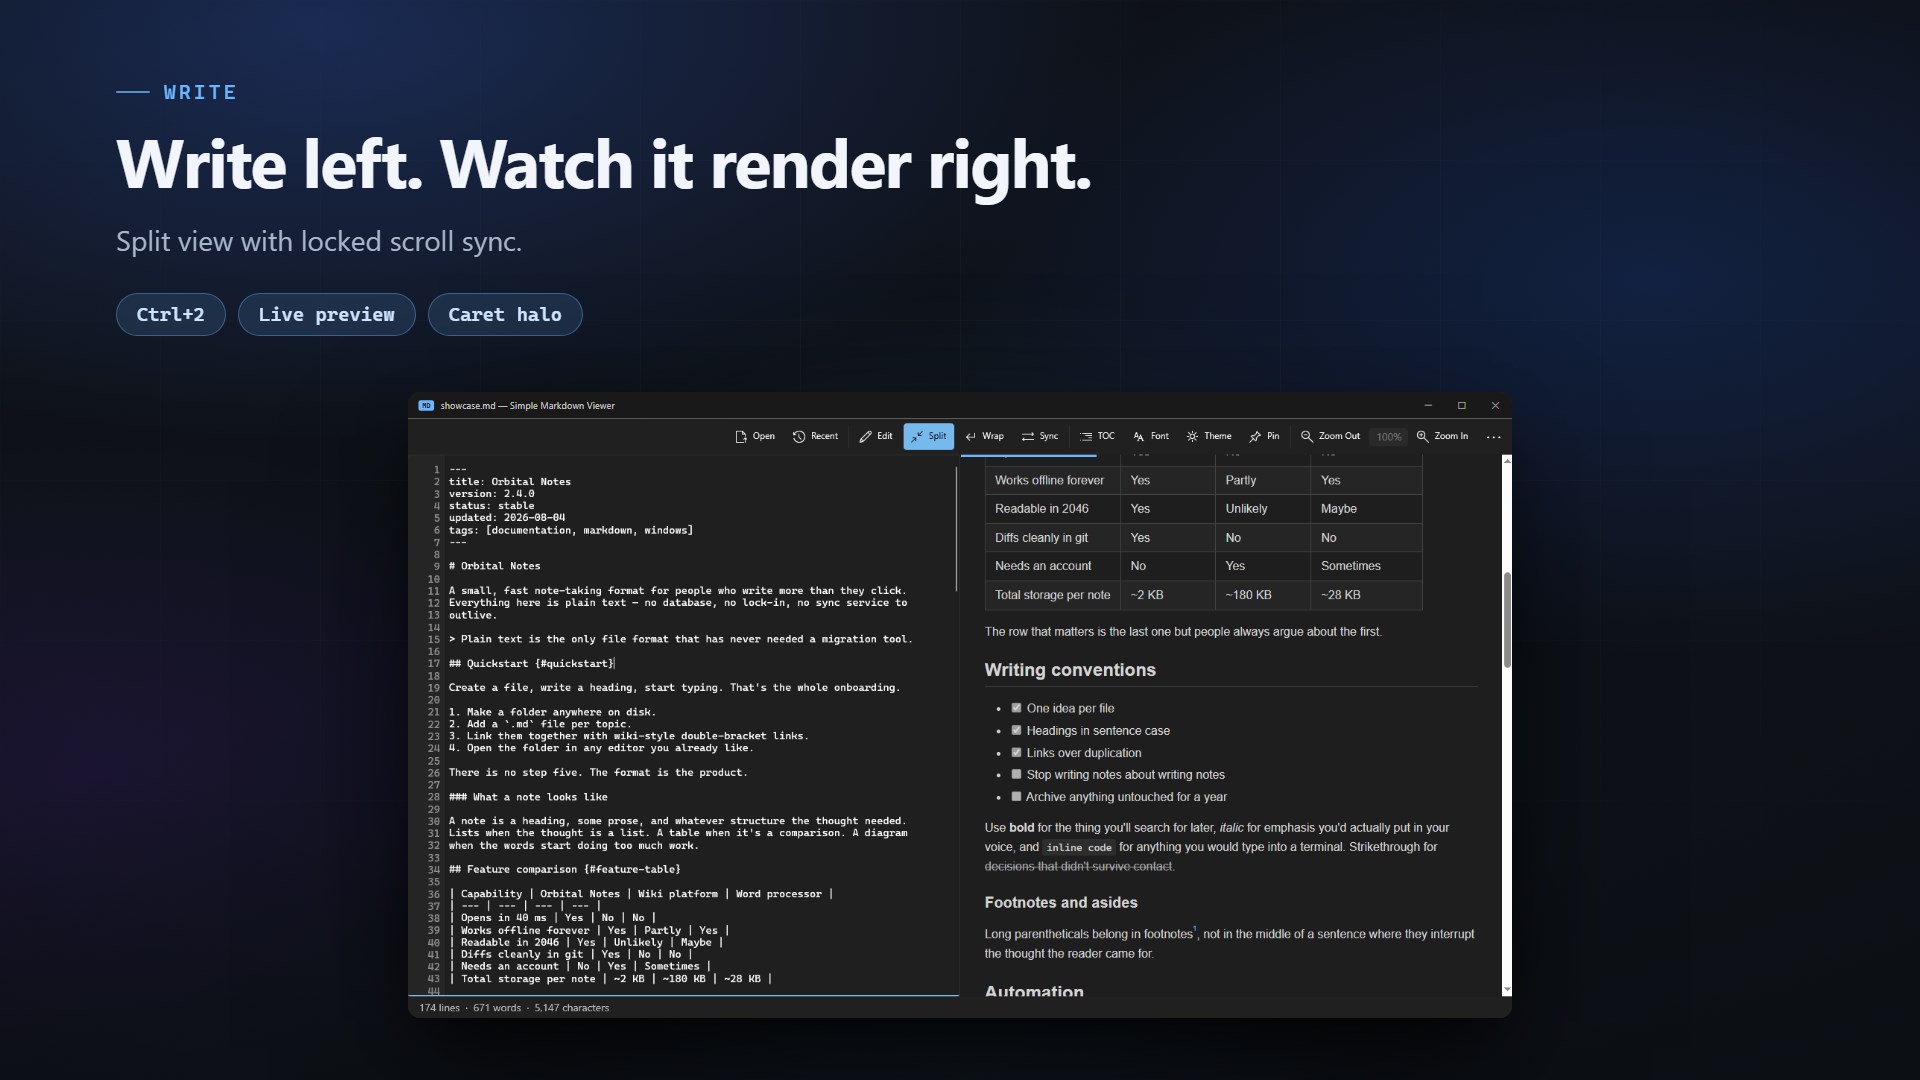Screen dimensions: 1920x1080
Task: Toggle scroll Sync in toolbar
Action: click(1040, 436)
